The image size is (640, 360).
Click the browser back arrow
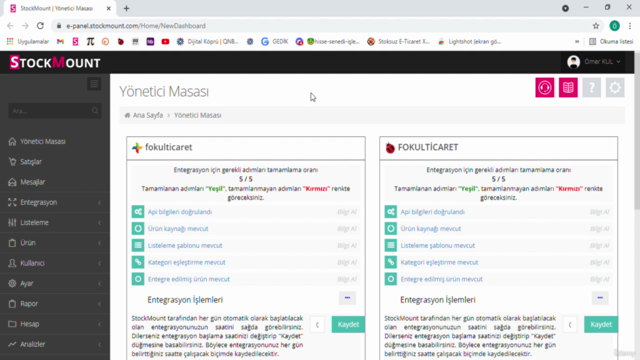tap(10, 26)
